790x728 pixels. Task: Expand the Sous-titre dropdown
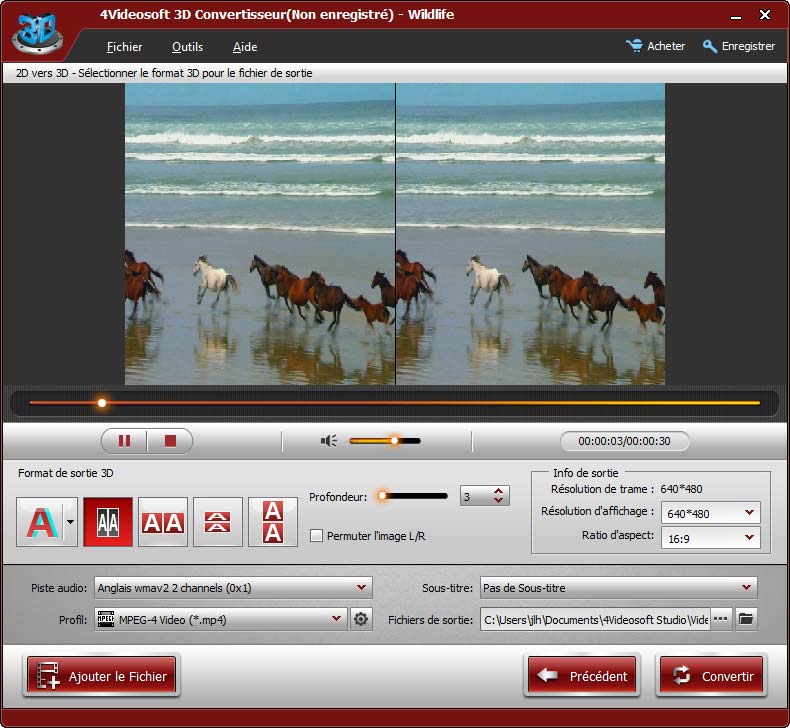tap(618, 588)
